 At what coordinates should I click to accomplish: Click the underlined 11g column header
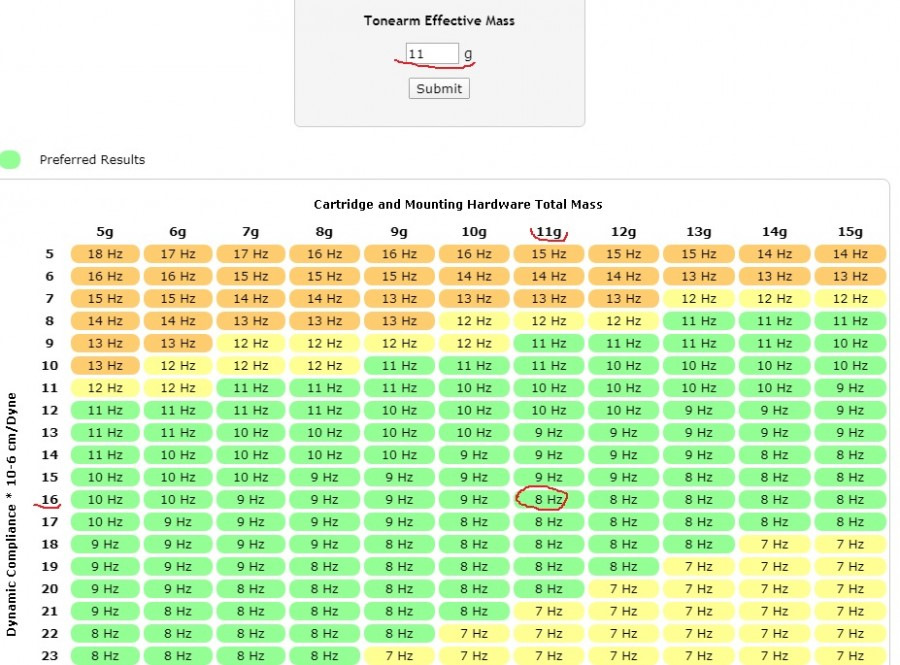(548, 232)
